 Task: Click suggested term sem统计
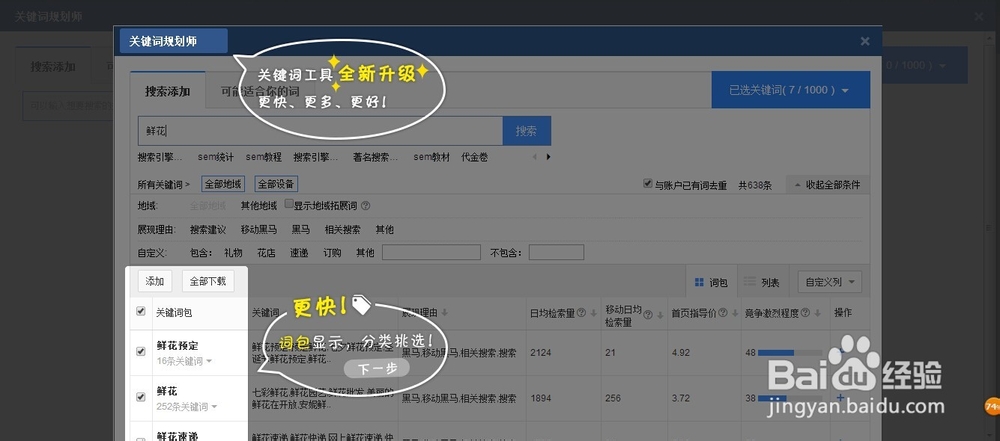pos(216,157)
